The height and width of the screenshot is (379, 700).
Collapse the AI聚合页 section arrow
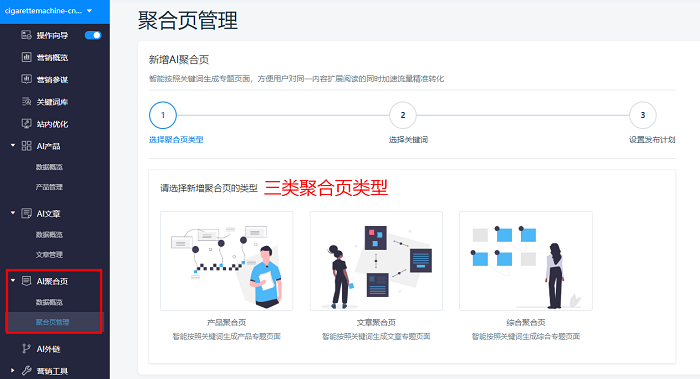[x=13, y=280]
